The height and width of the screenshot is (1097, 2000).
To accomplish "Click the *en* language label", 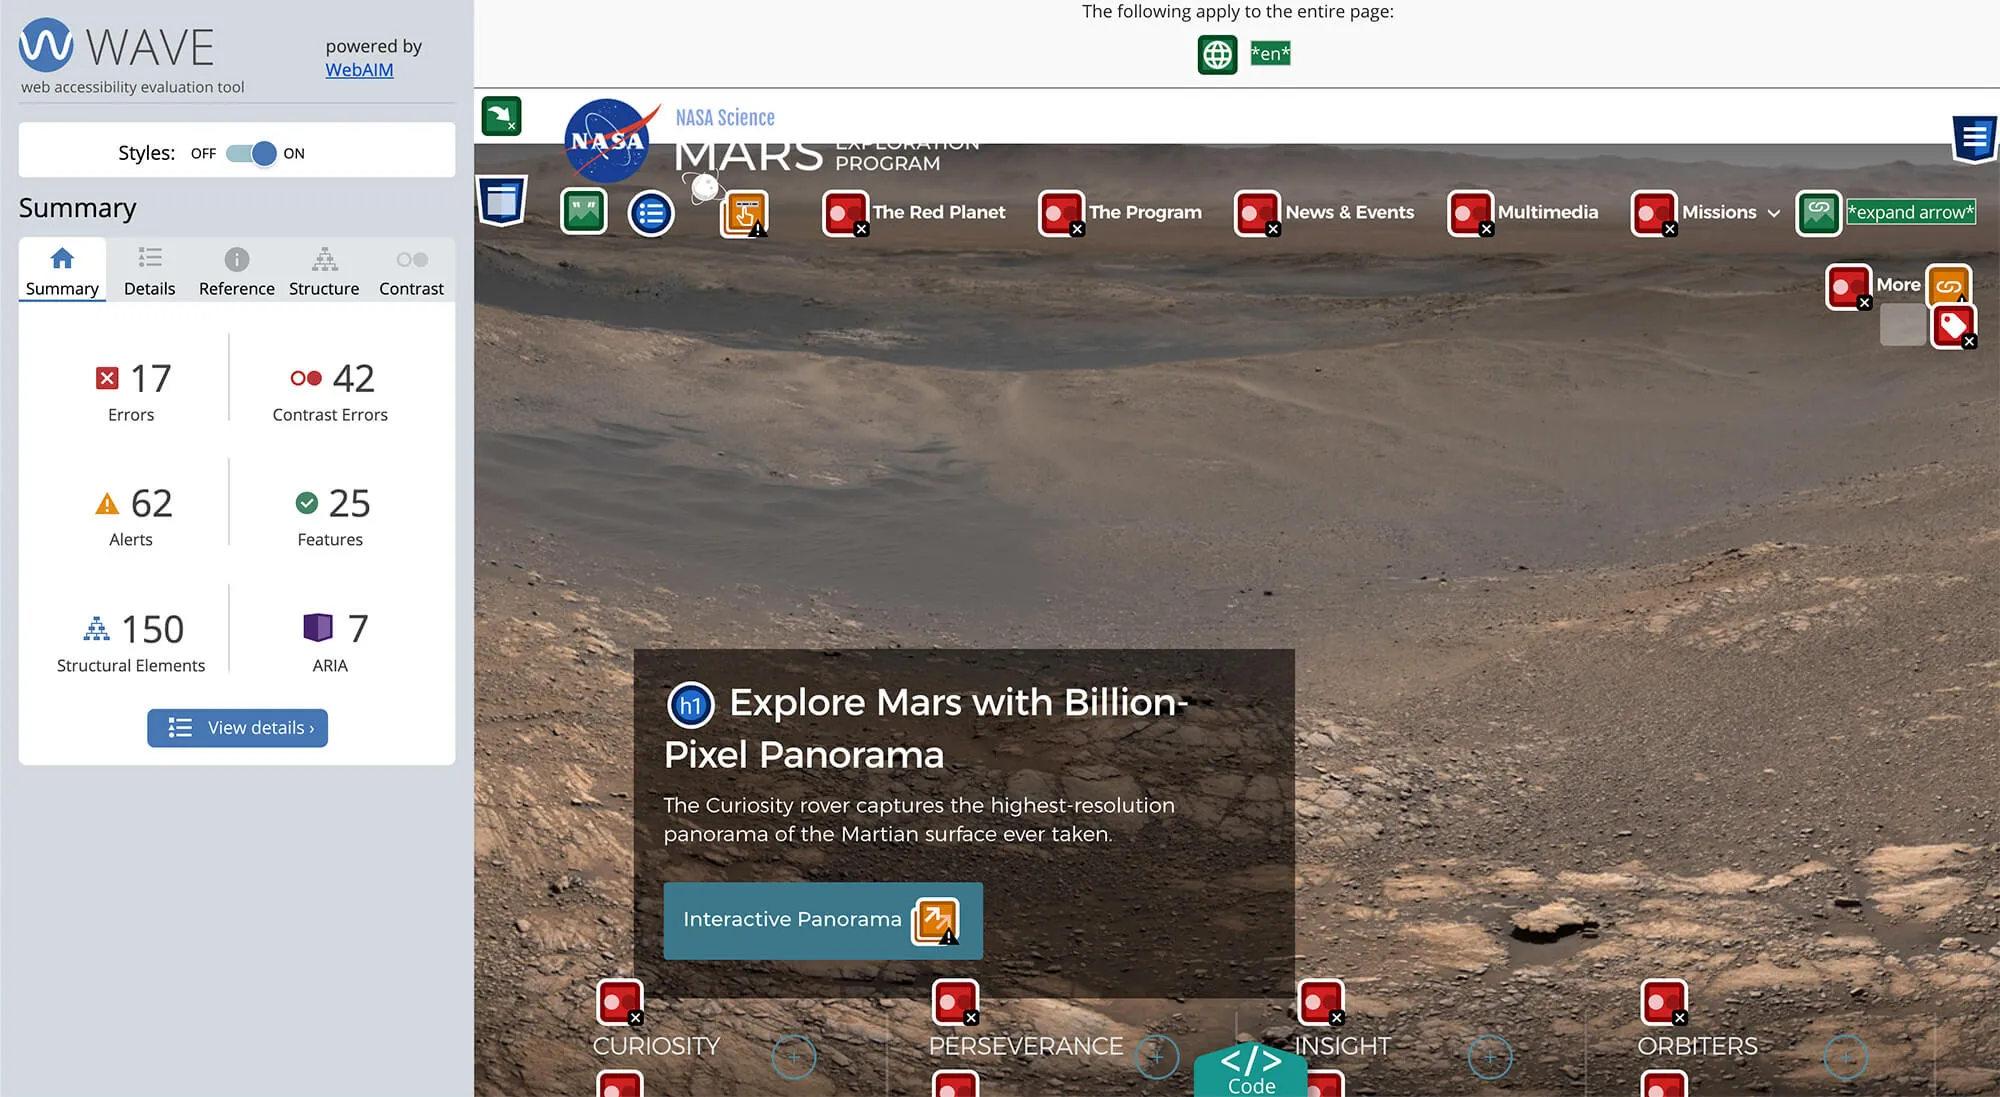I will [1270, 54].
